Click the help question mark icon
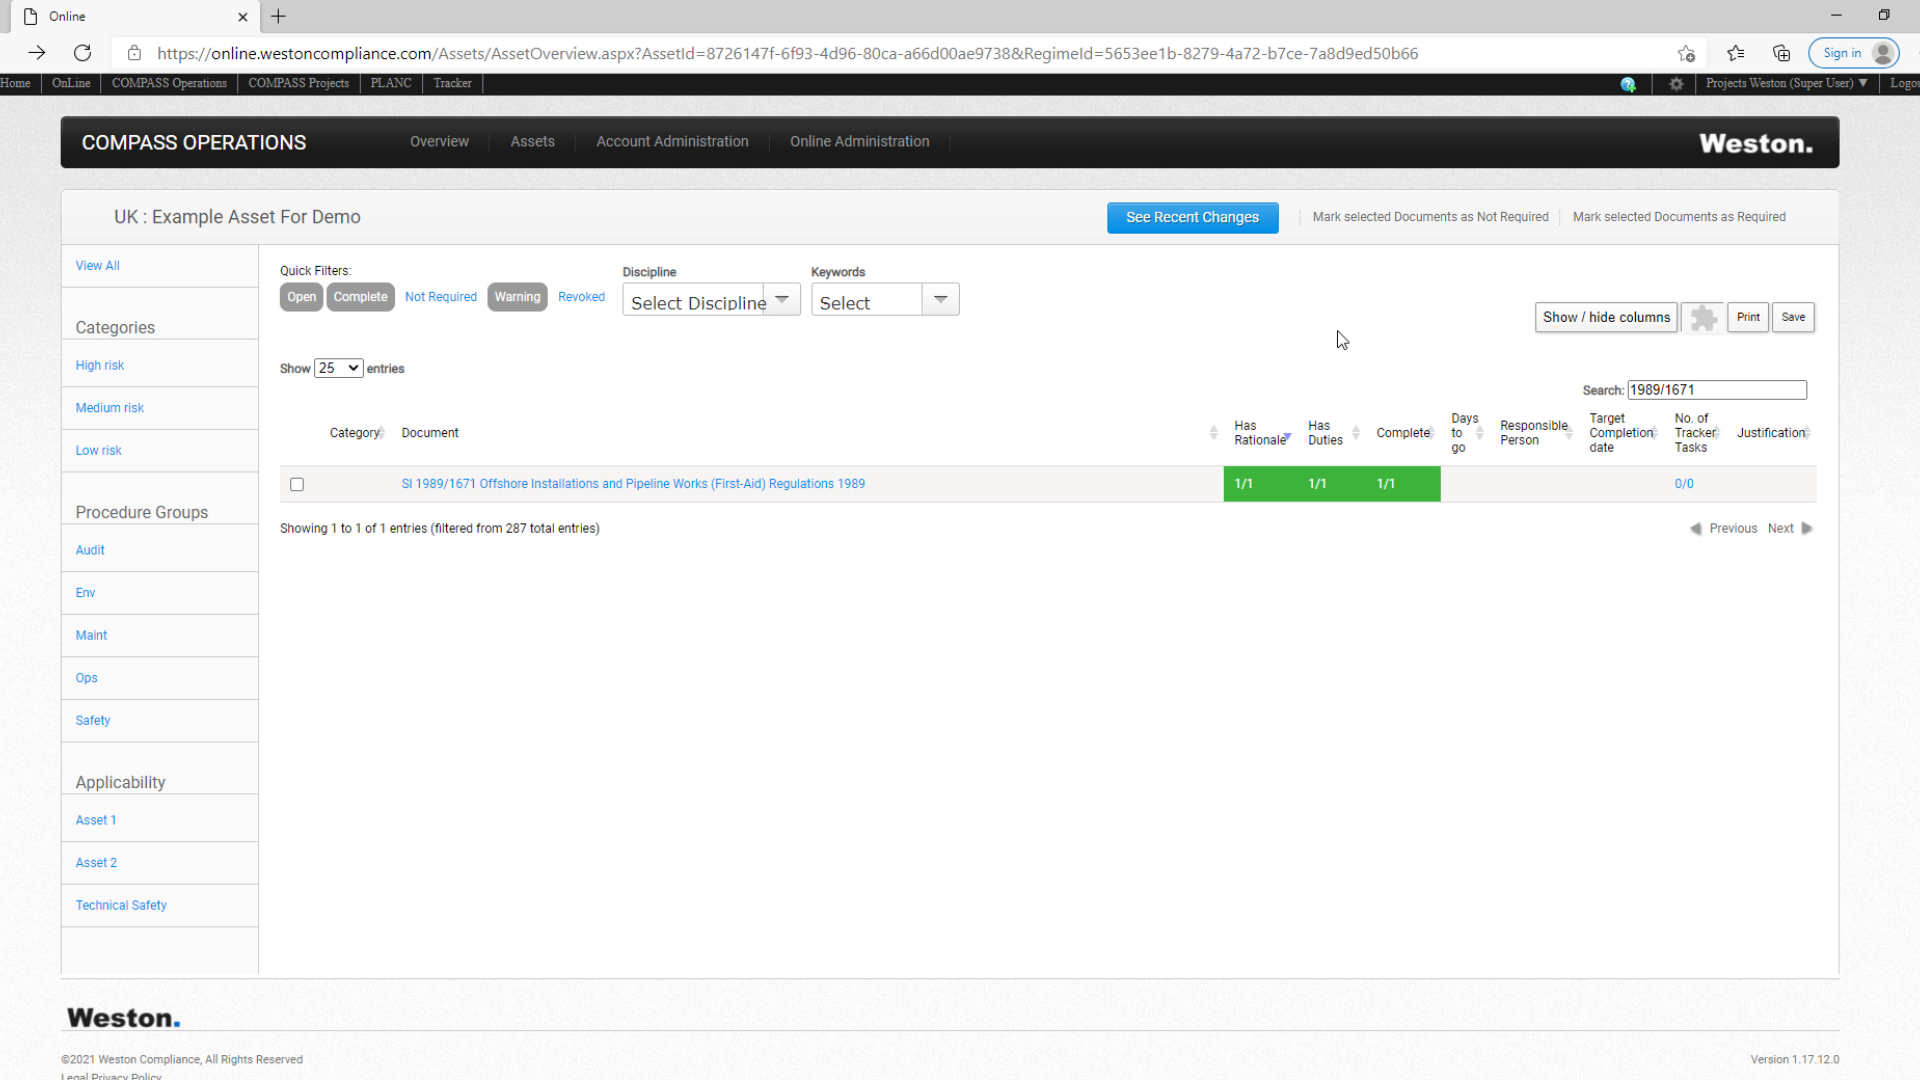 (1628, 84)
